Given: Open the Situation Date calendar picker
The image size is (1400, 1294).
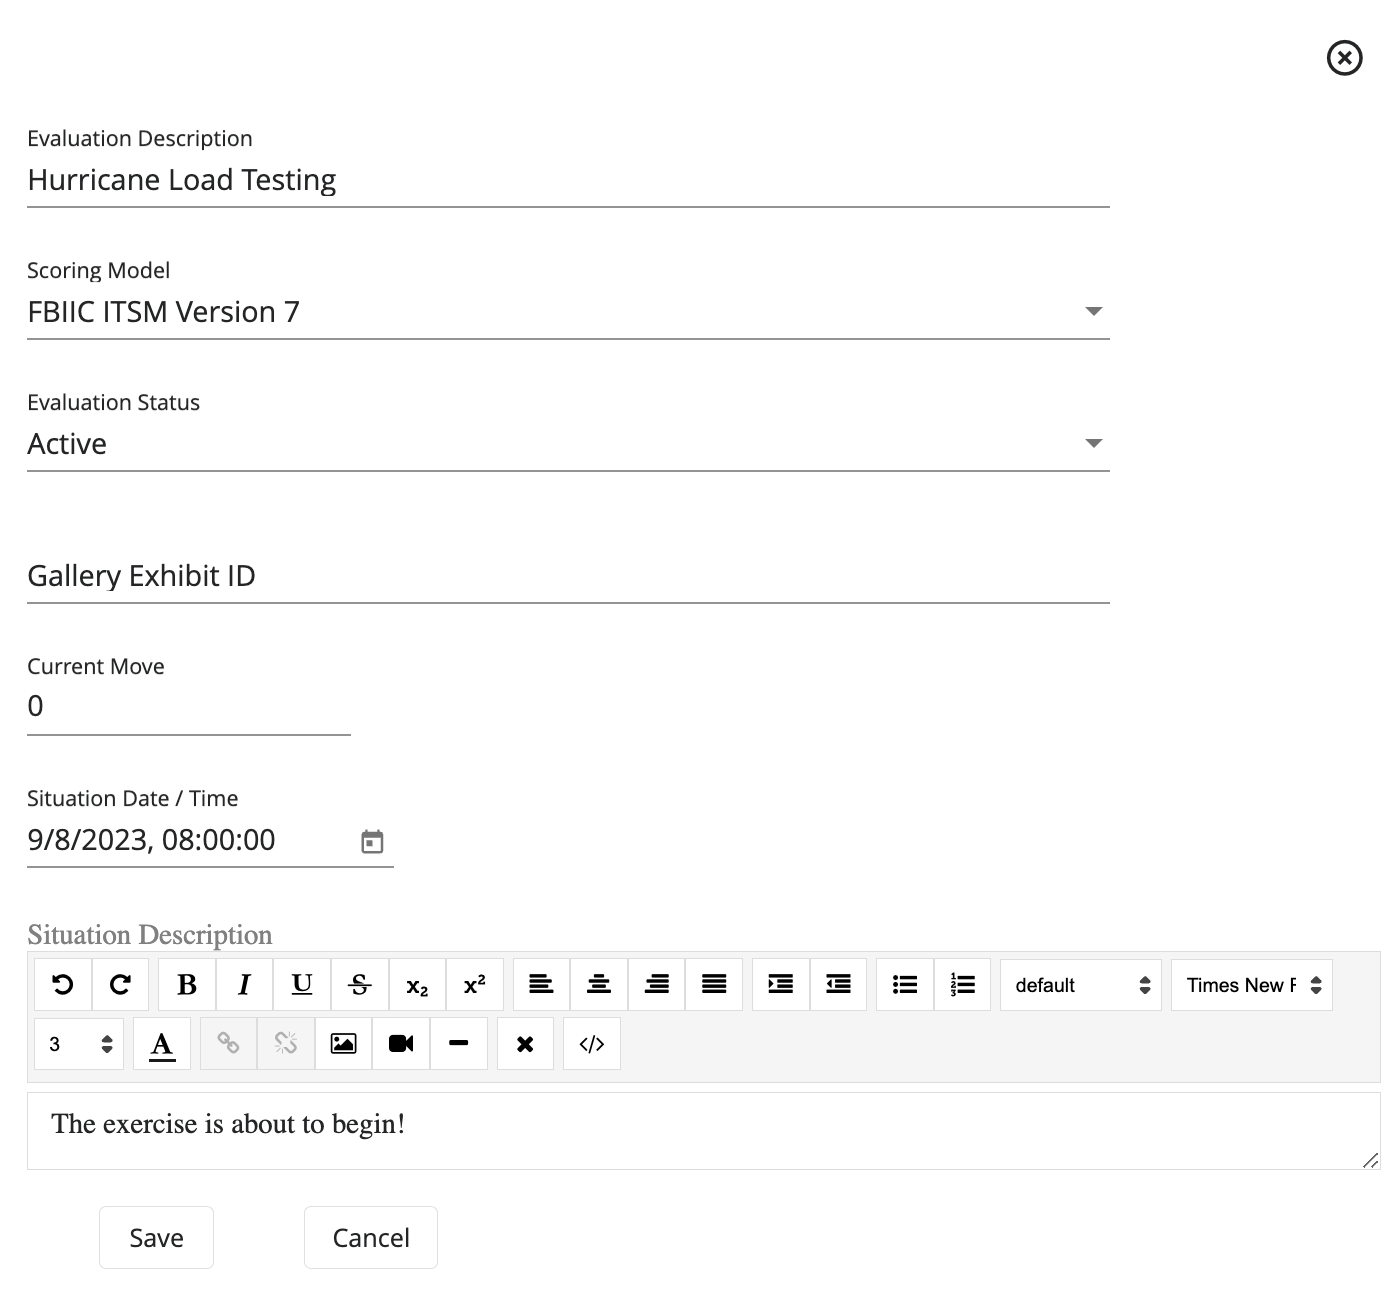Looking at the screenshot, I should pyautogui.click(x=373, y=841).
